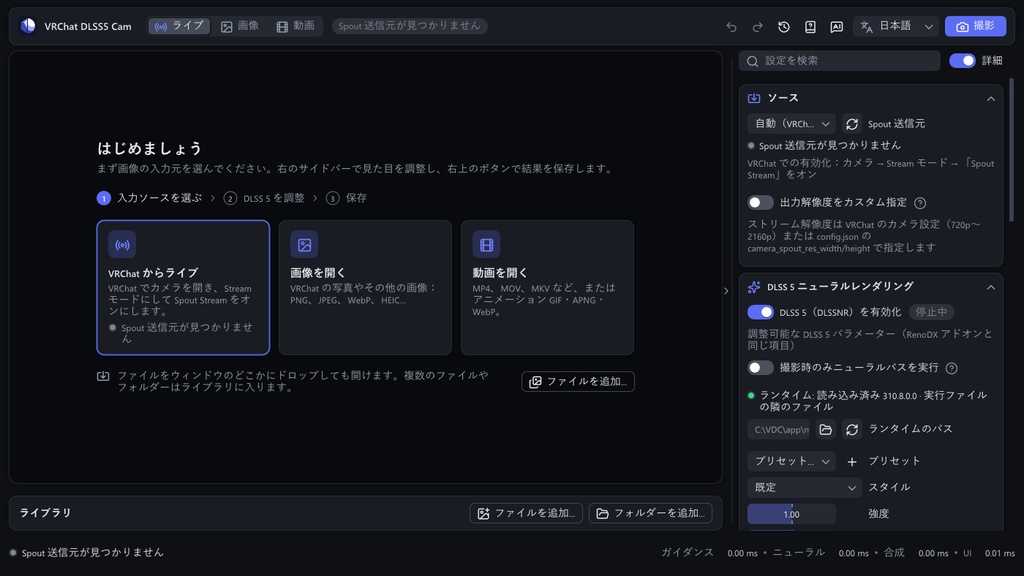This screenshot has width=1024, height=576.
Task: Enable 撮影時のみニューラルパスを実行 toggle
Action: tap(760, 368)
